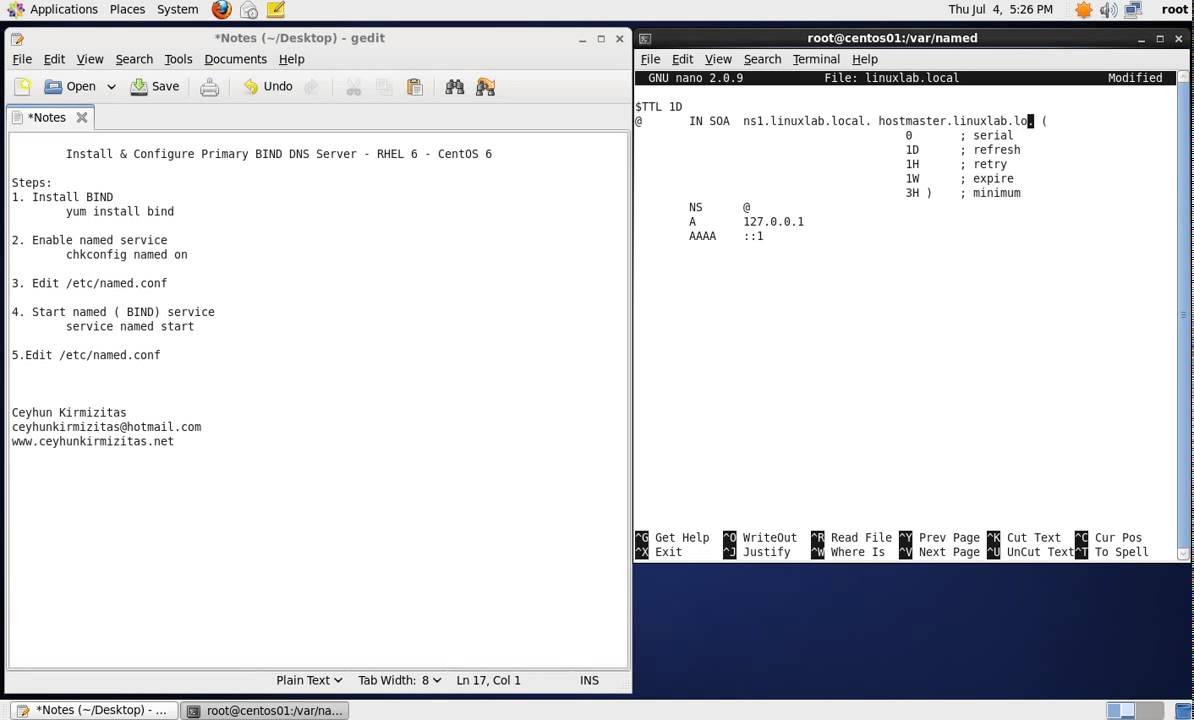Launch Firefox from the top panel
The height and width of the screenshot is (720, 1194).
coord(222,9)
